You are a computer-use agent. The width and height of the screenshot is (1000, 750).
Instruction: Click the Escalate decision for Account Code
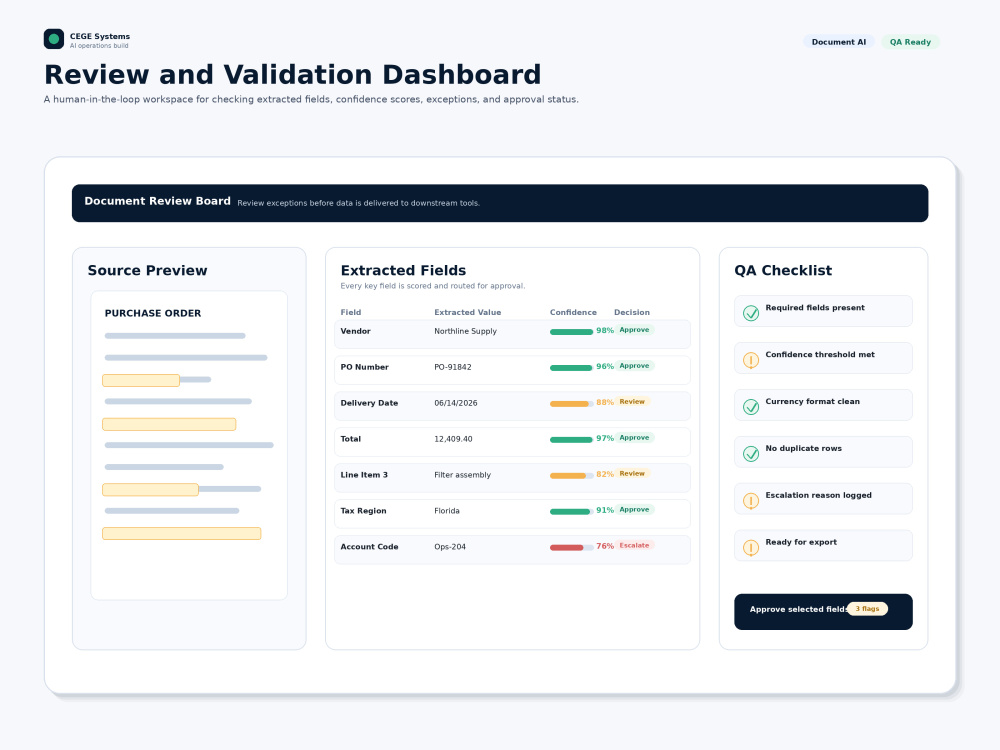click(x=634, y=545)
